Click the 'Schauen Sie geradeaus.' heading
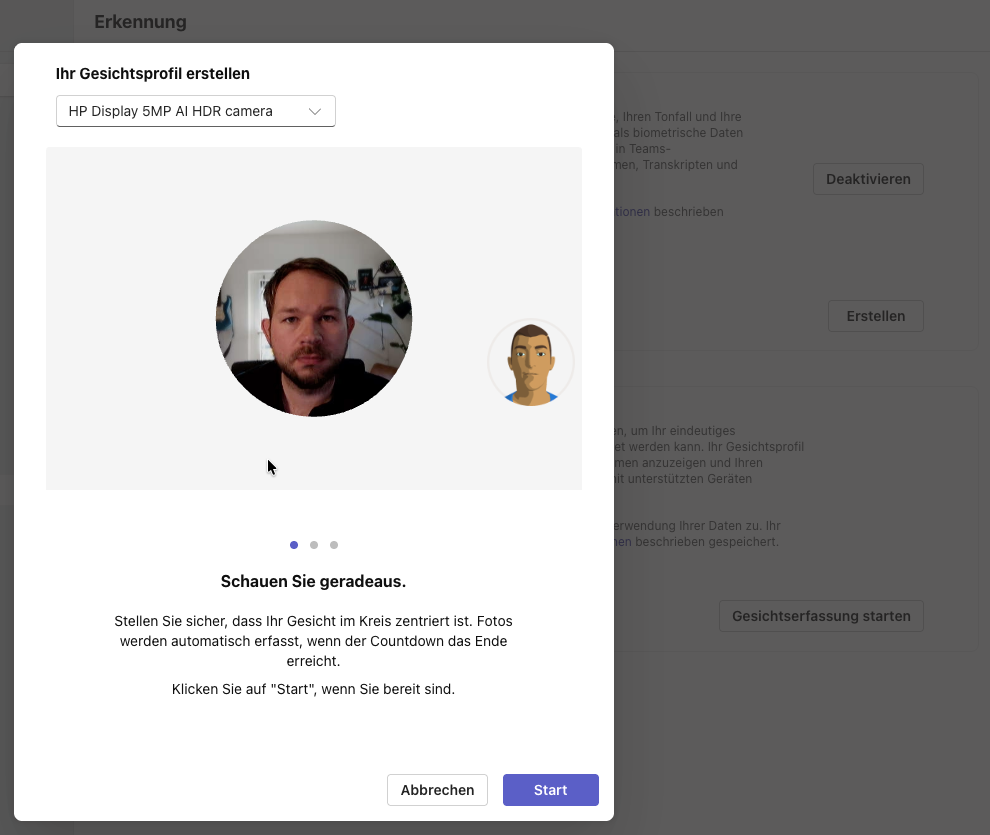The width and height of the screenshot is (990, 835). pyautogui.click(x=313, y=581)
